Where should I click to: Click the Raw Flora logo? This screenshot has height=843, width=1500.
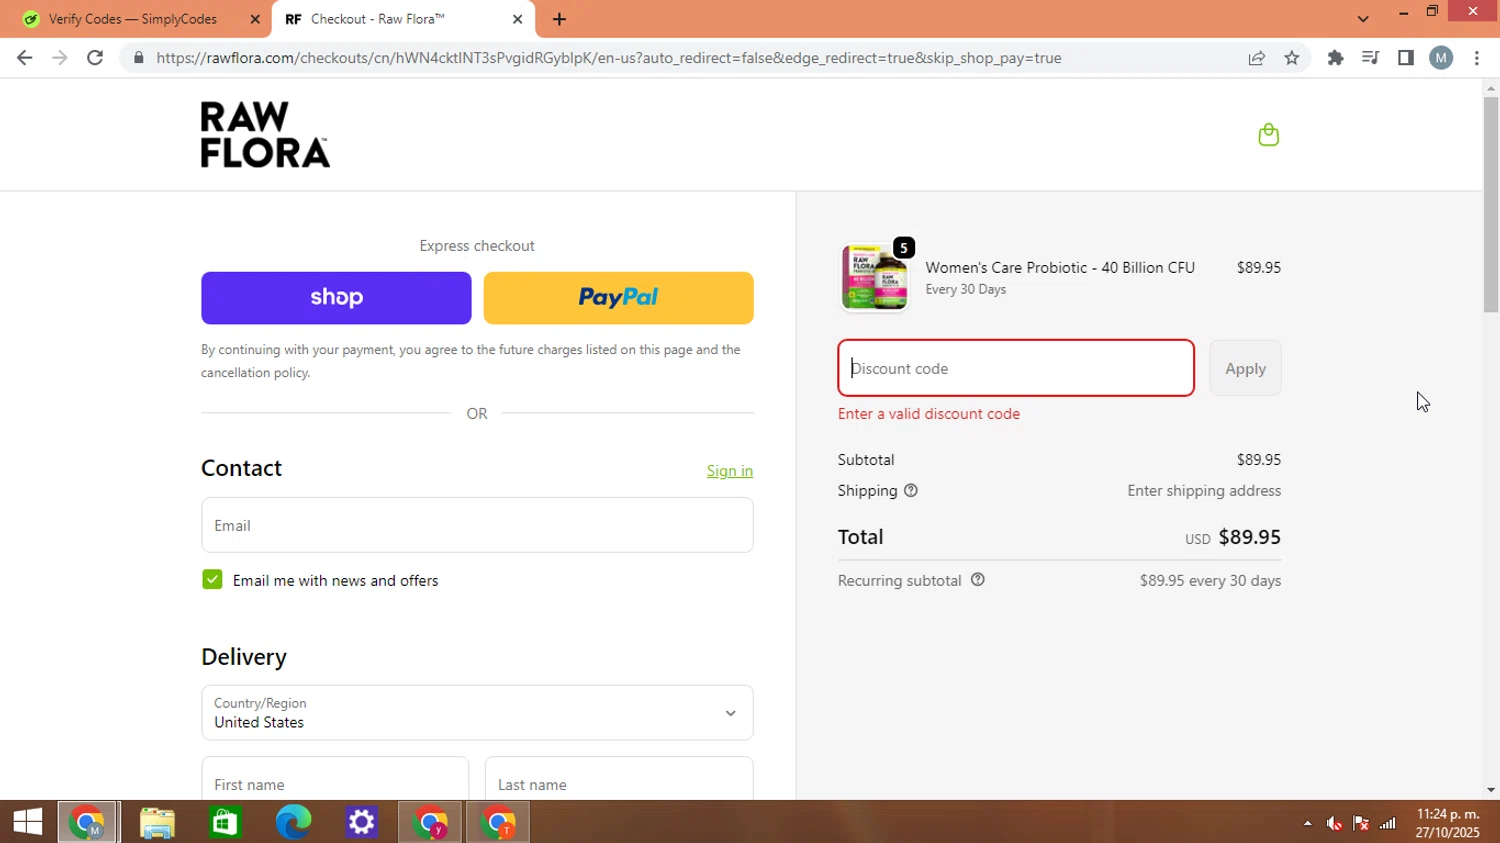(265, 134)
